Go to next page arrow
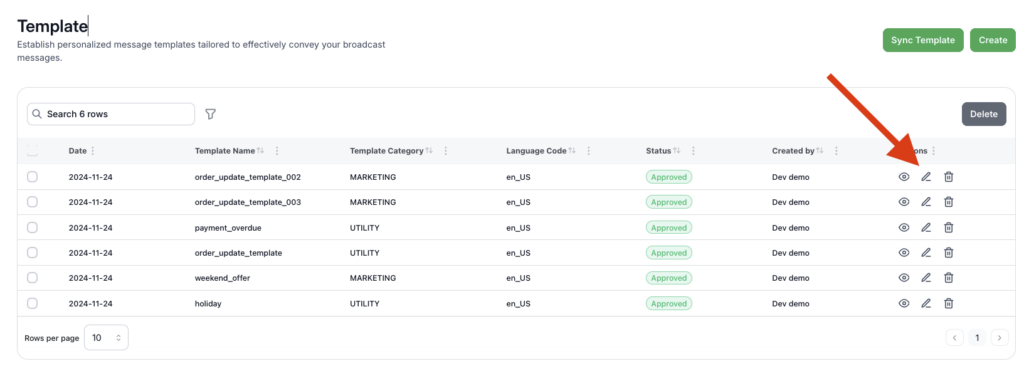The height and width of the screenshot is (386, 1024). pyautogui.click(x=1000, y=338)
